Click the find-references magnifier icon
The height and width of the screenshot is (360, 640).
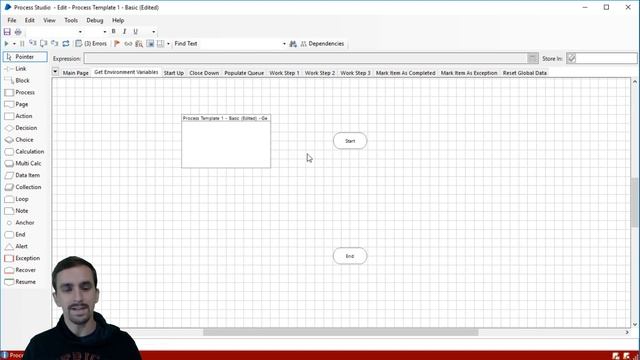(x=139, y=43)
